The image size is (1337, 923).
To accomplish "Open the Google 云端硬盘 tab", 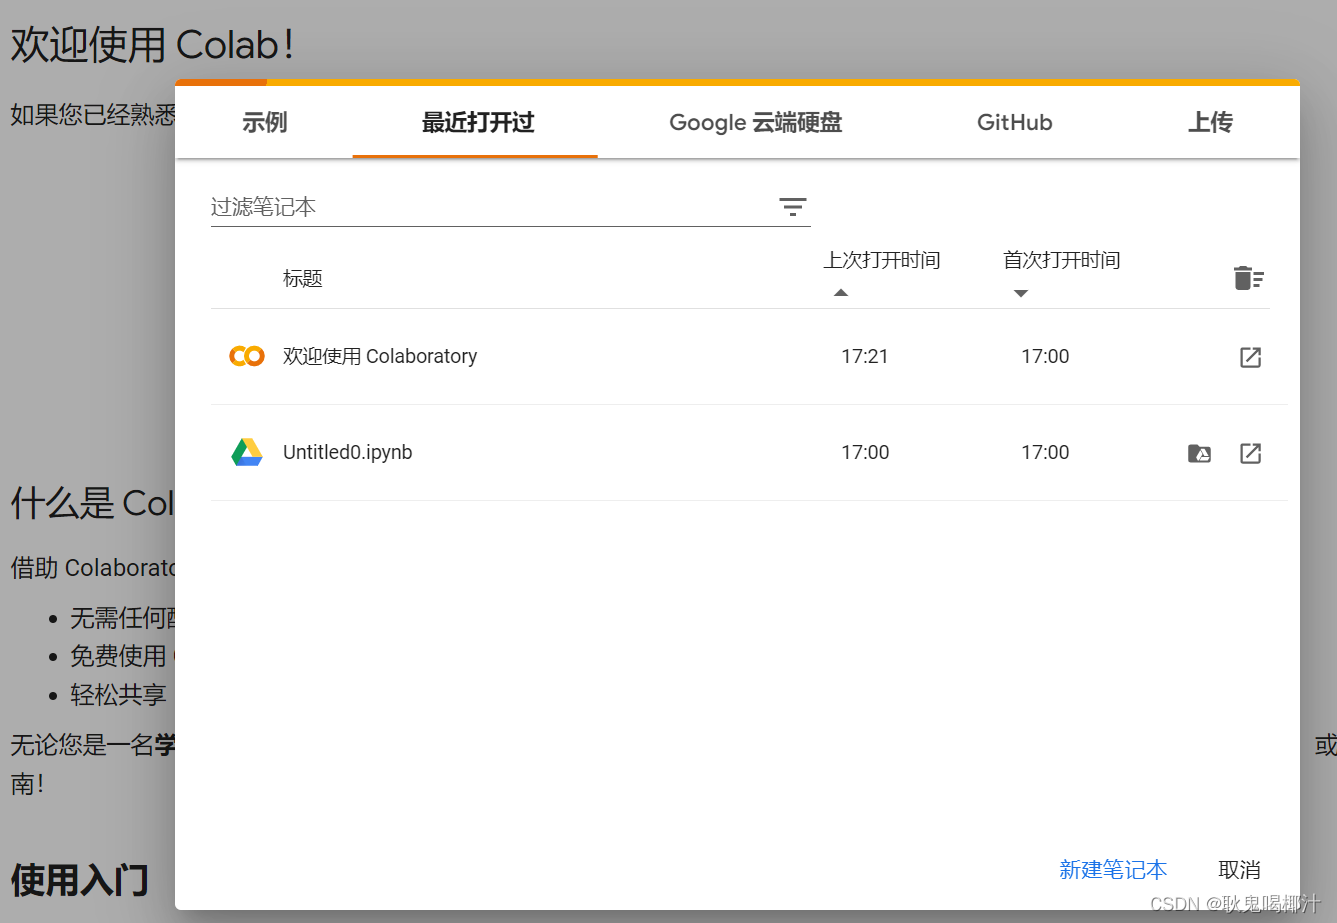I will click(x=755, y=122).
